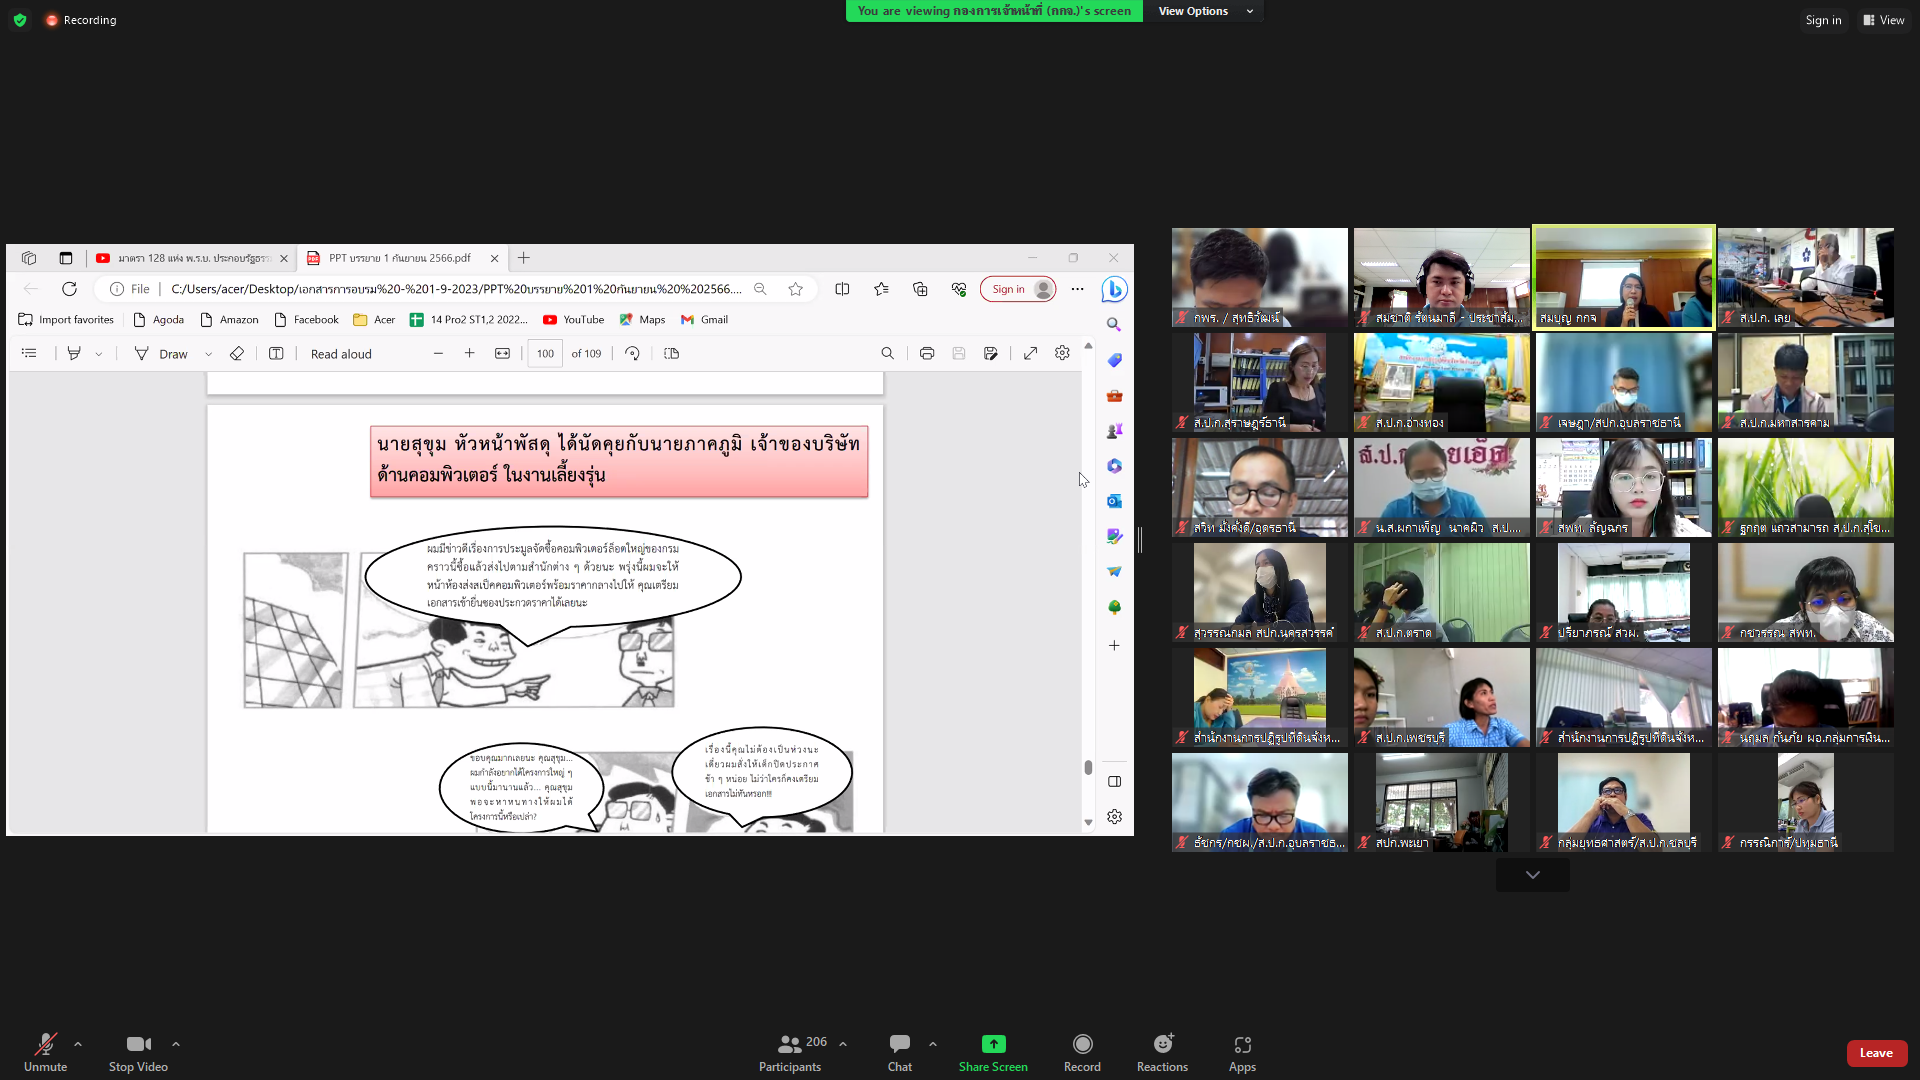Click Read aloud in PDF toolbar

(x=341, y=354)
